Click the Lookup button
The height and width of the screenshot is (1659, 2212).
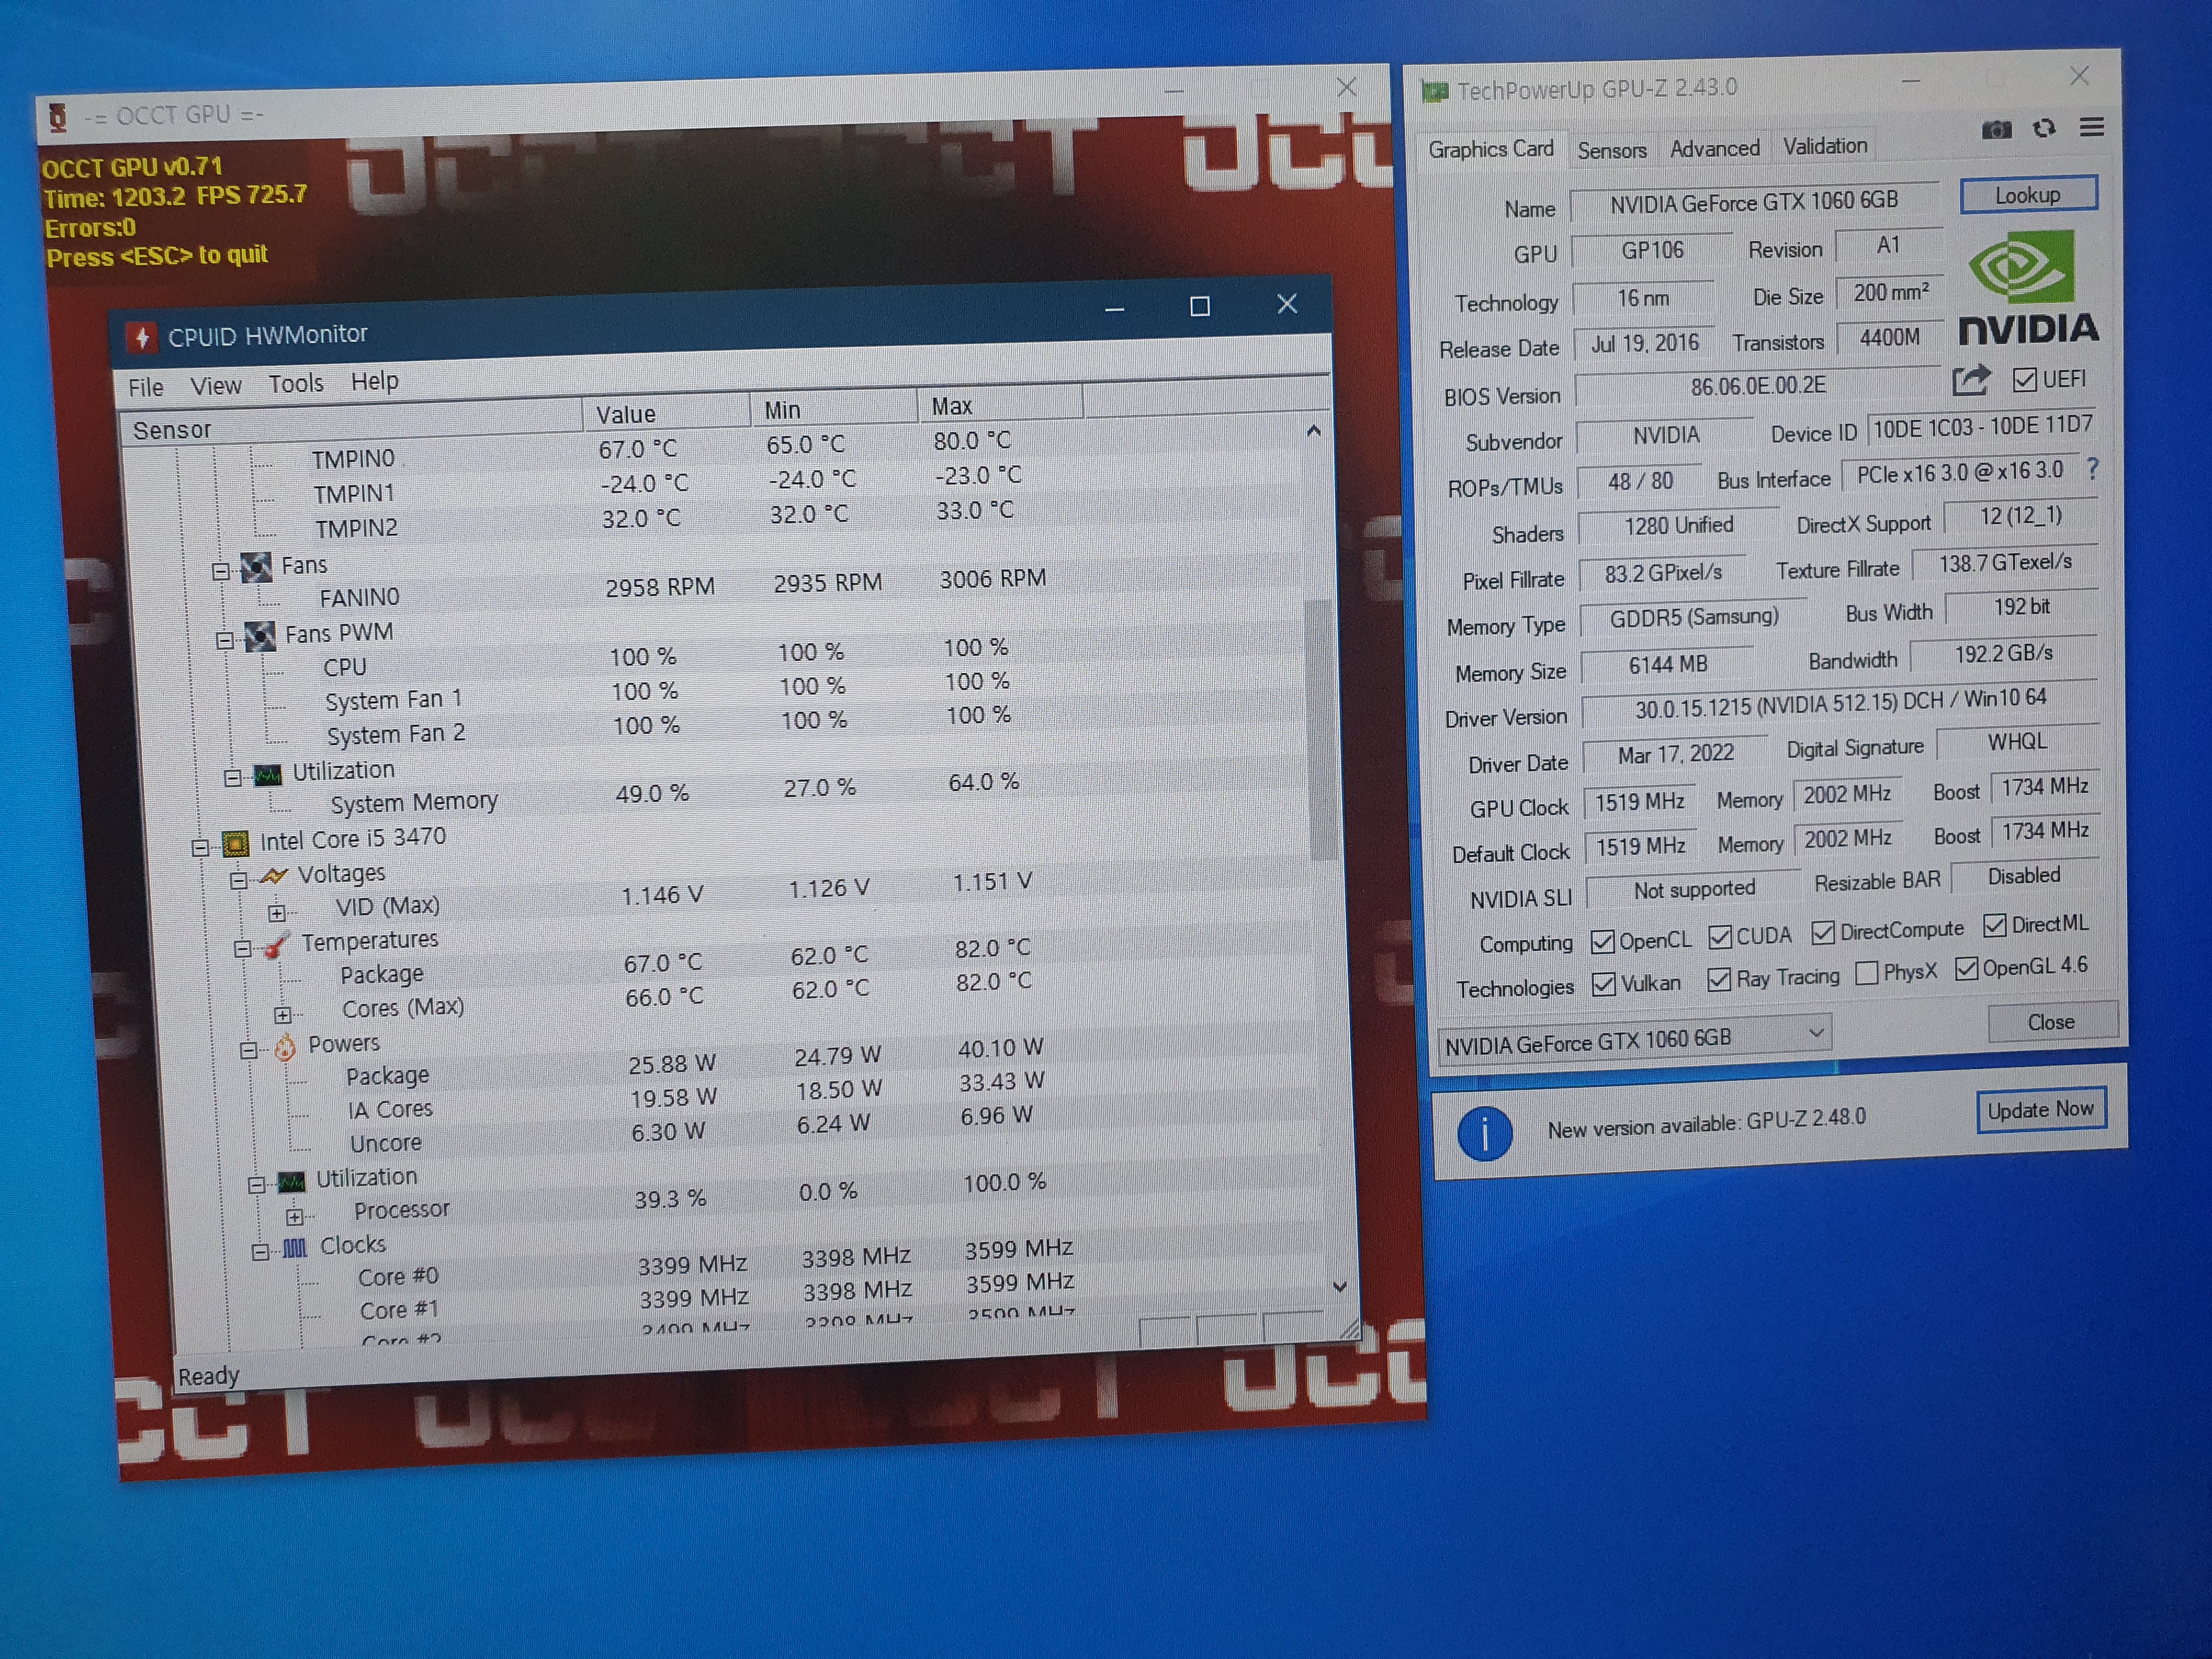2028,195
